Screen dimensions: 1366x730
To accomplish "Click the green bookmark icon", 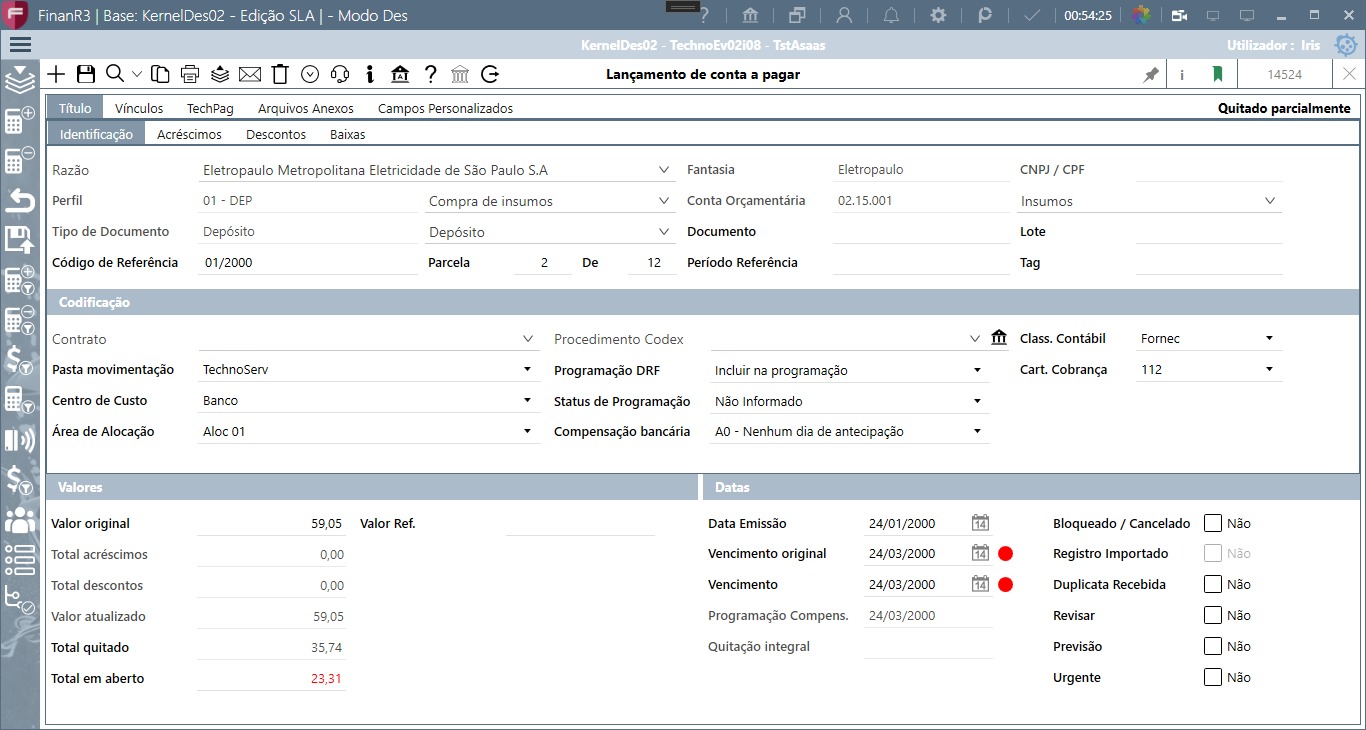I will [x=1217, y=74].
